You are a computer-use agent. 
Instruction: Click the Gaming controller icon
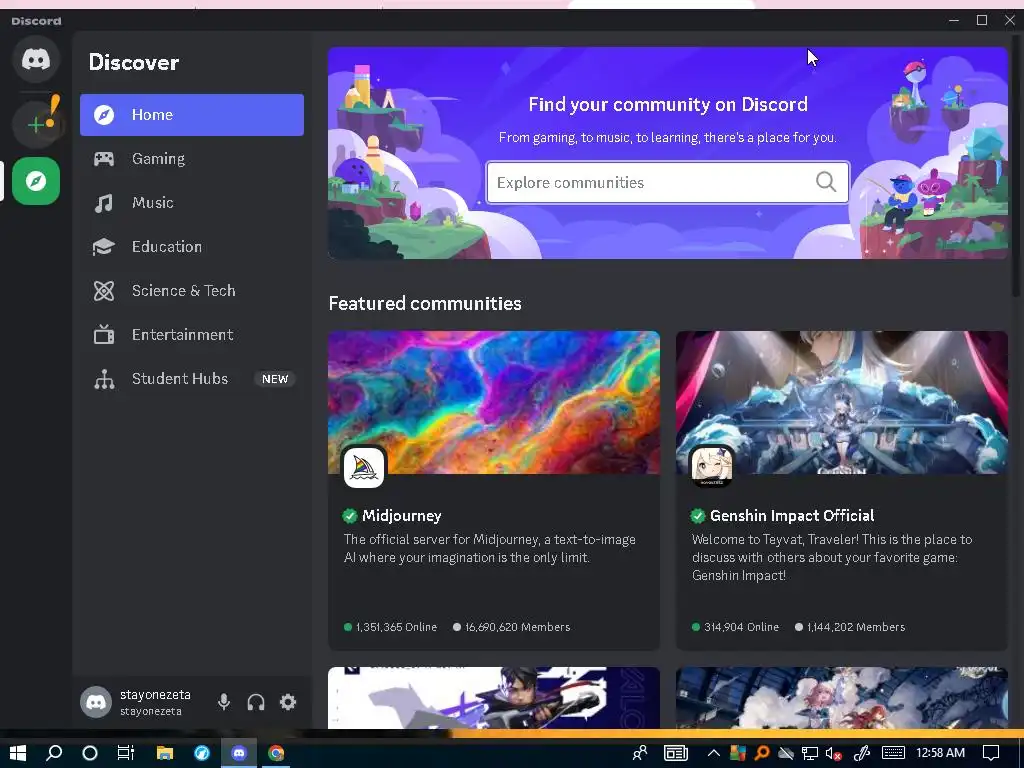tap(104, 159)
